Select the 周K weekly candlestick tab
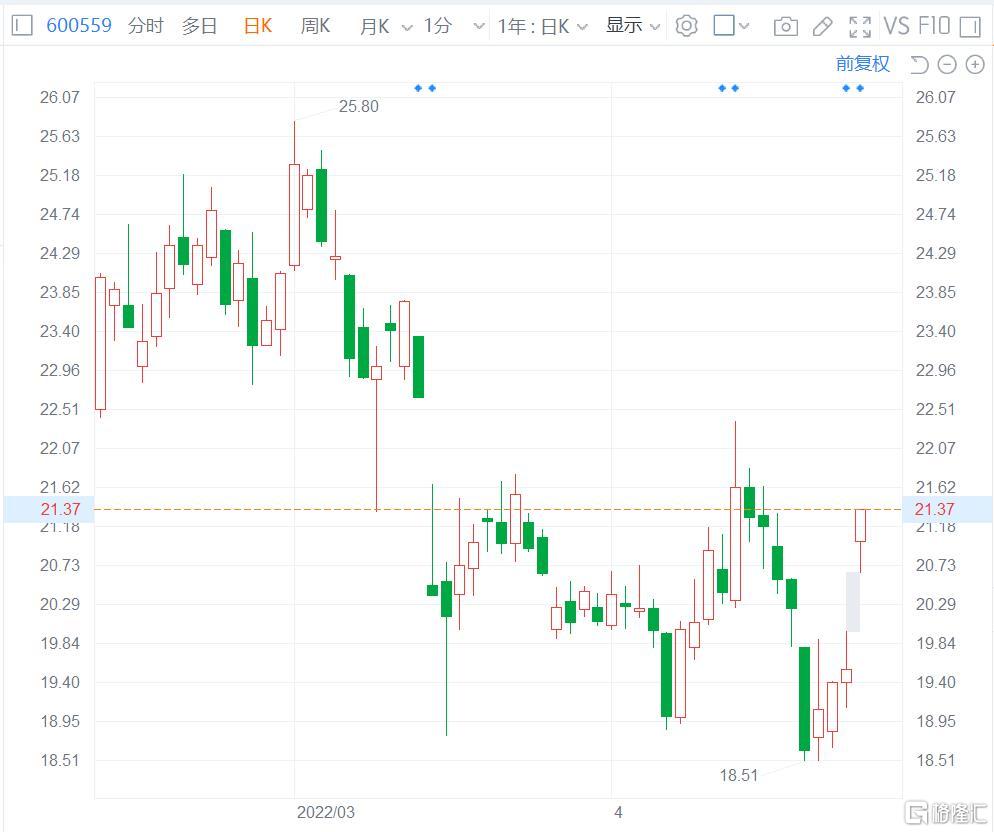 click(x=315, y=26)
